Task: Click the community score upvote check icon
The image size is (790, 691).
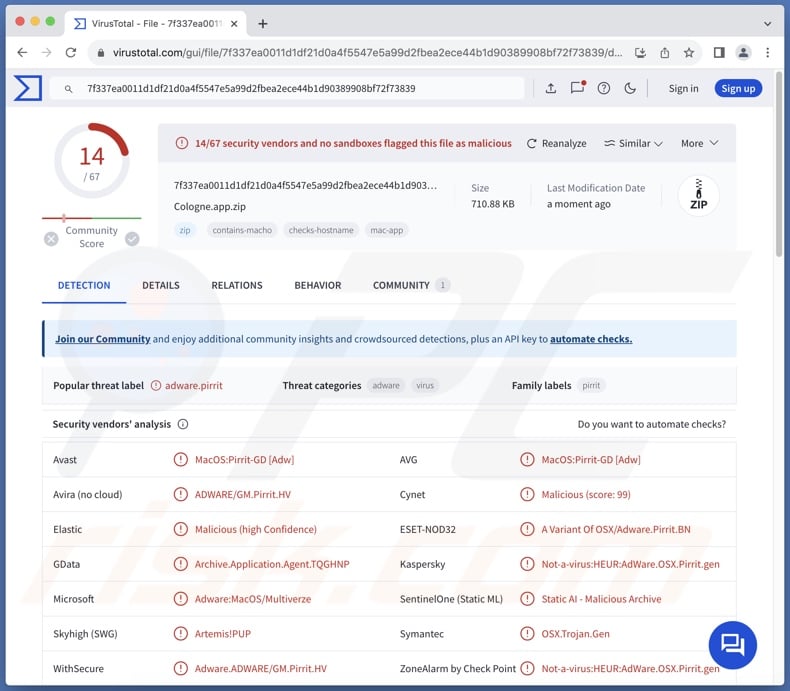Action: point(133,239)
